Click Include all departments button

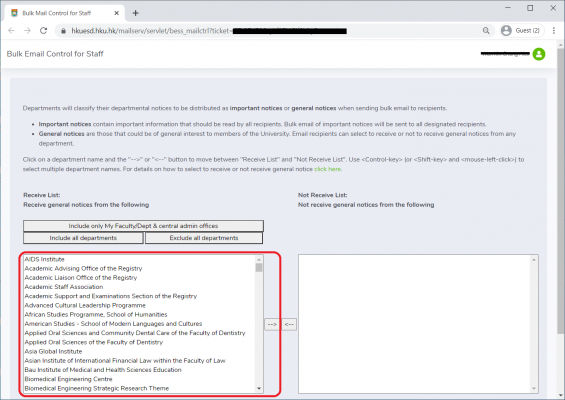(83, 238)
